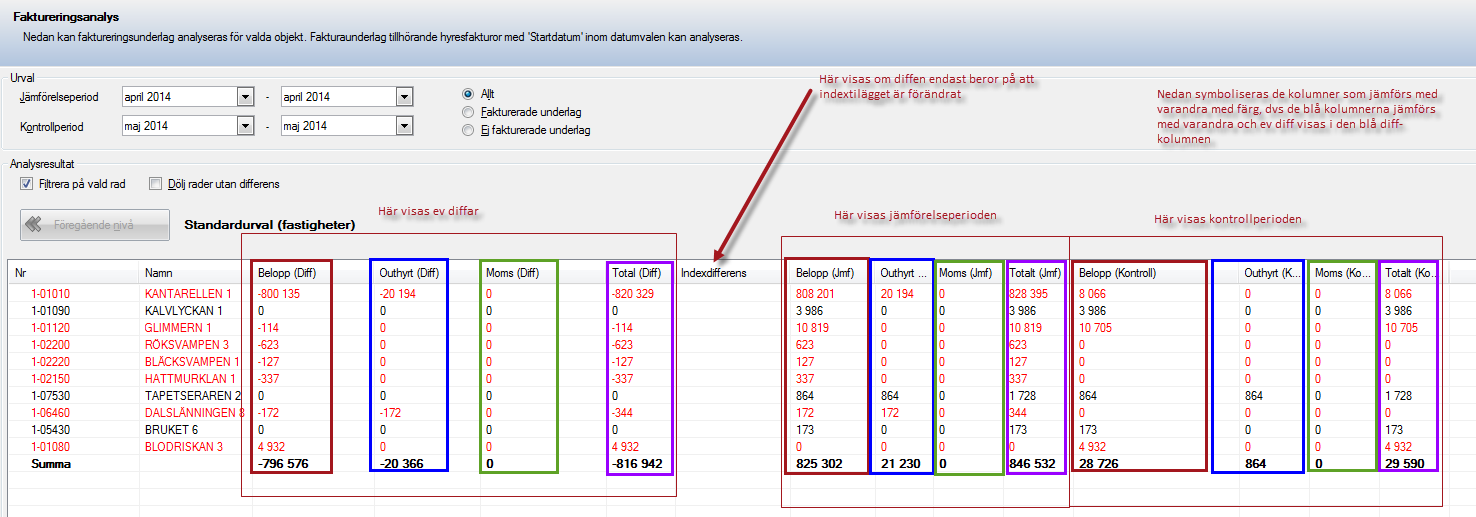Select the BLÄCKSVAMPEN 1 row name

(192, 362)
